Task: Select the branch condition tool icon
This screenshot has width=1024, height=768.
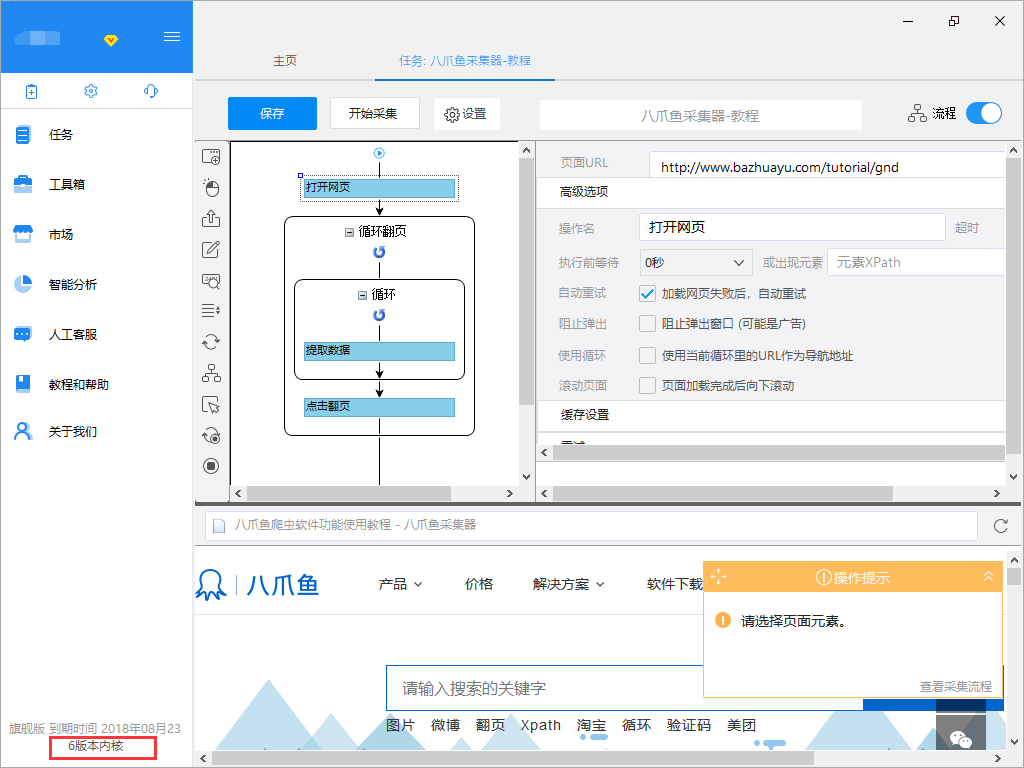Action: pyautogui.click(x=211, y=373)
